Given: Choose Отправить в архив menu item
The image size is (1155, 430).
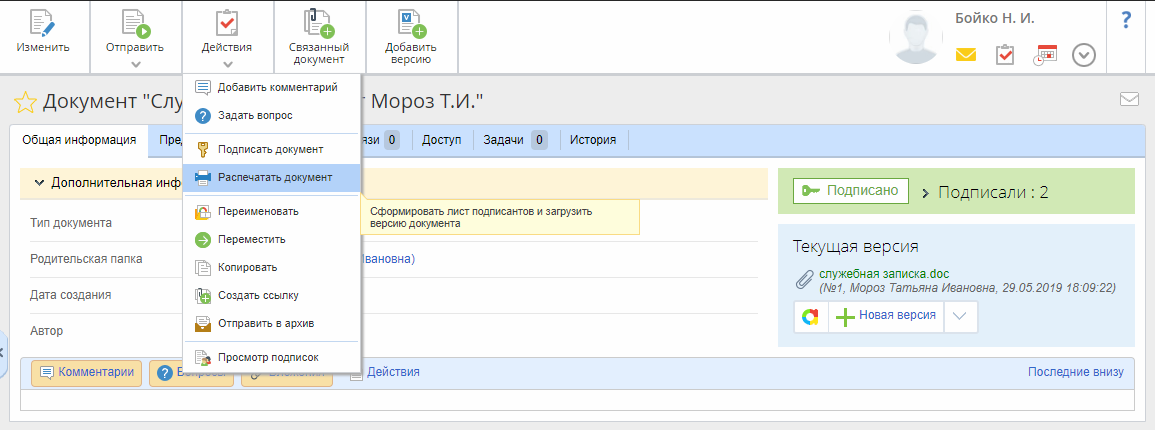Looking at the screenshot, I should coord(265,323).
